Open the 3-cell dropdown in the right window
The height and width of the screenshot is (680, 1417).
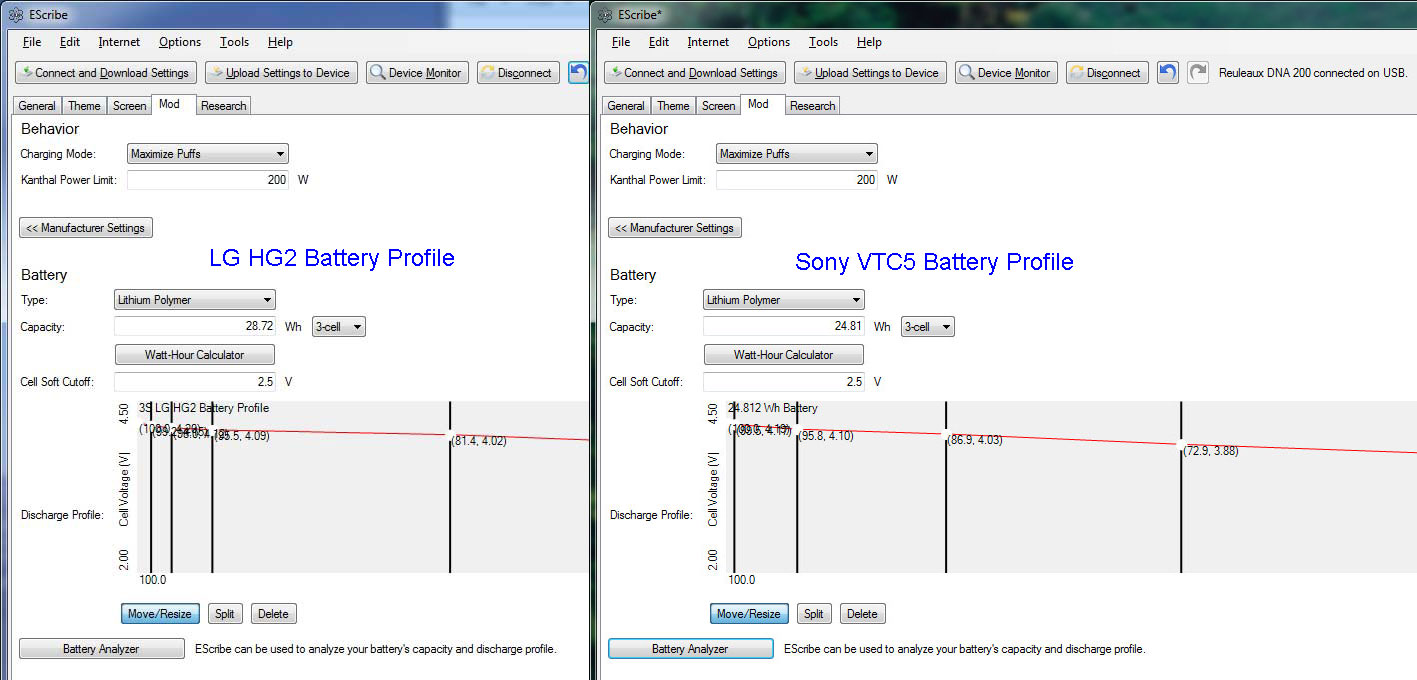tap(928, 327)
